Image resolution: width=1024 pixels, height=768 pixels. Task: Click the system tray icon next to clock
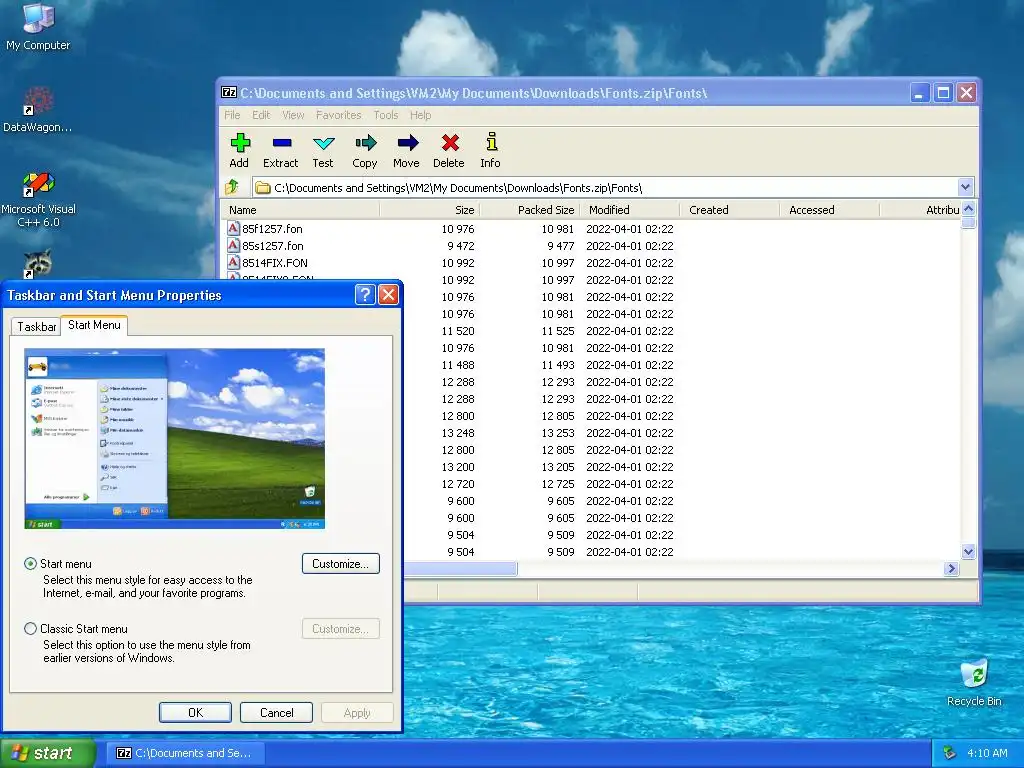950,753
